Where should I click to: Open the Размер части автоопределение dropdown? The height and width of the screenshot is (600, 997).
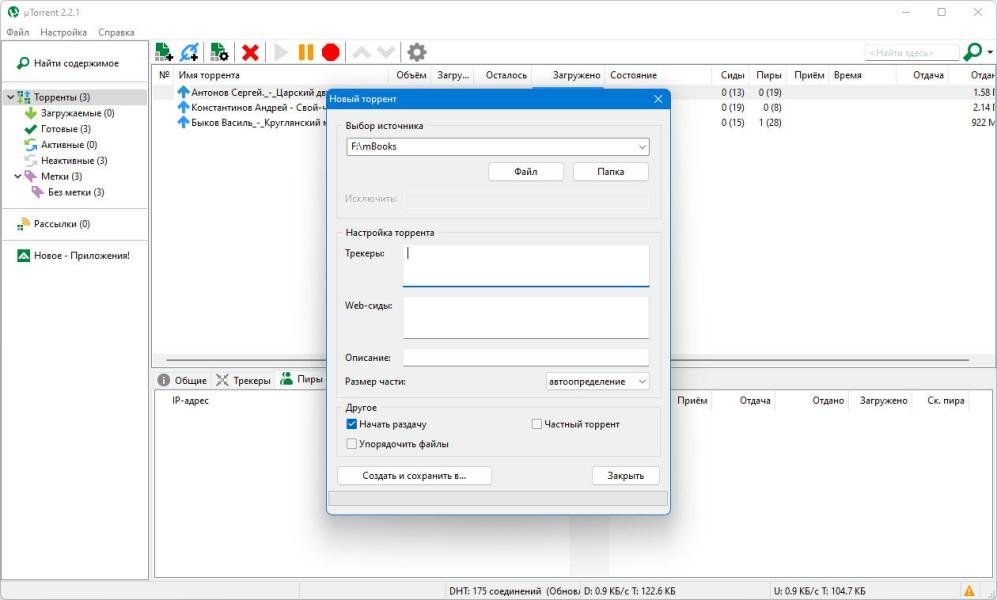(641, 381)
